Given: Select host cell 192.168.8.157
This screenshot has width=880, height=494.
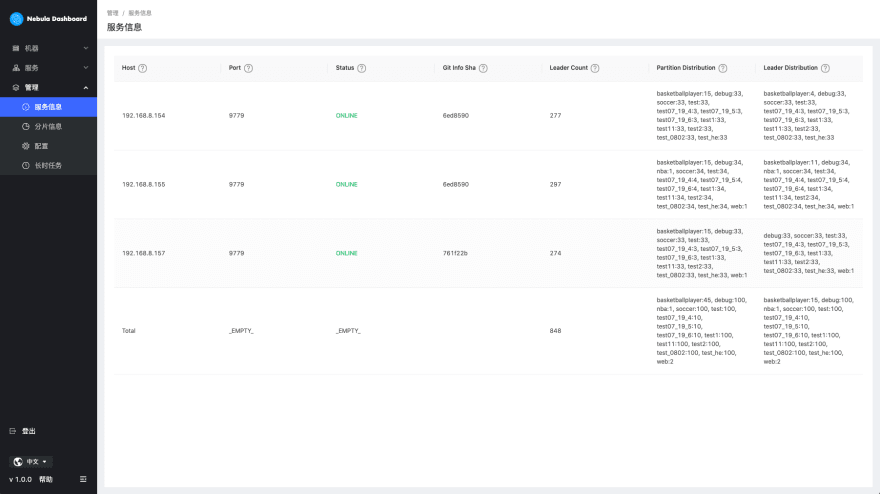Looking at the screenshot, I should [144, 253].
